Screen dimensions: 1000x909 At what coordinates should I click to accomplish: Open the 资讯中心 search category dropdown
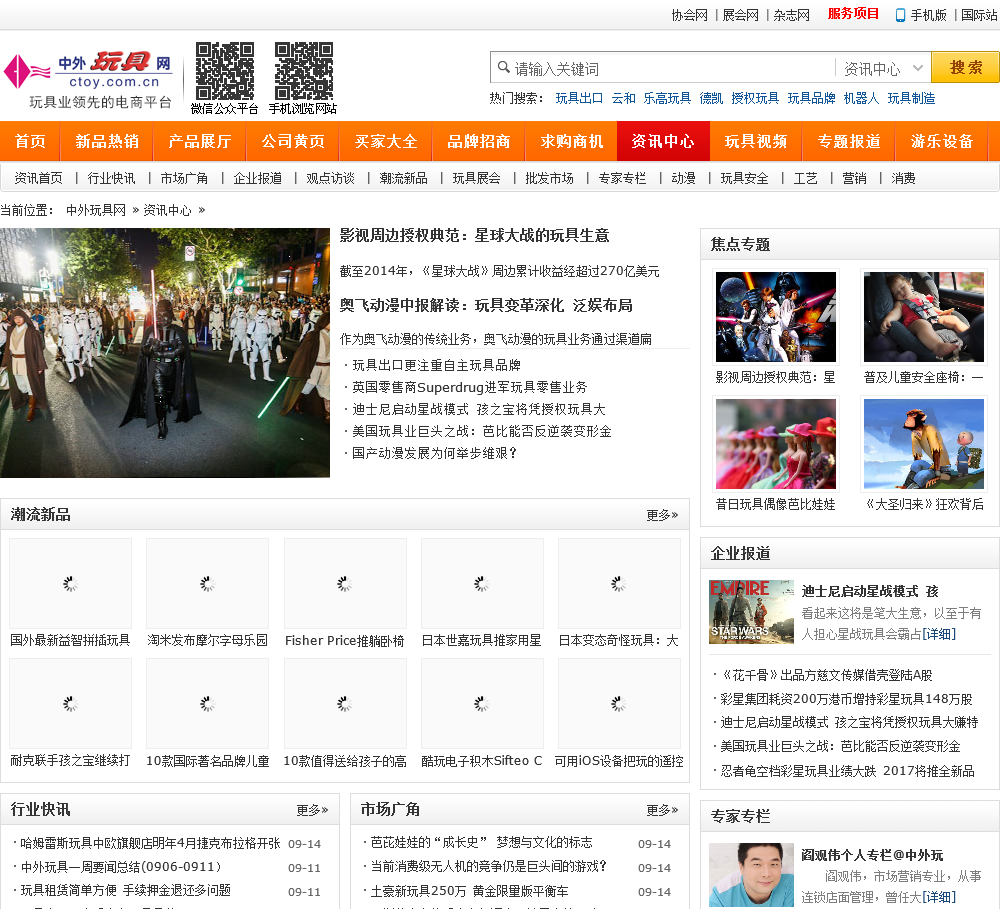[x=883, y=68]
